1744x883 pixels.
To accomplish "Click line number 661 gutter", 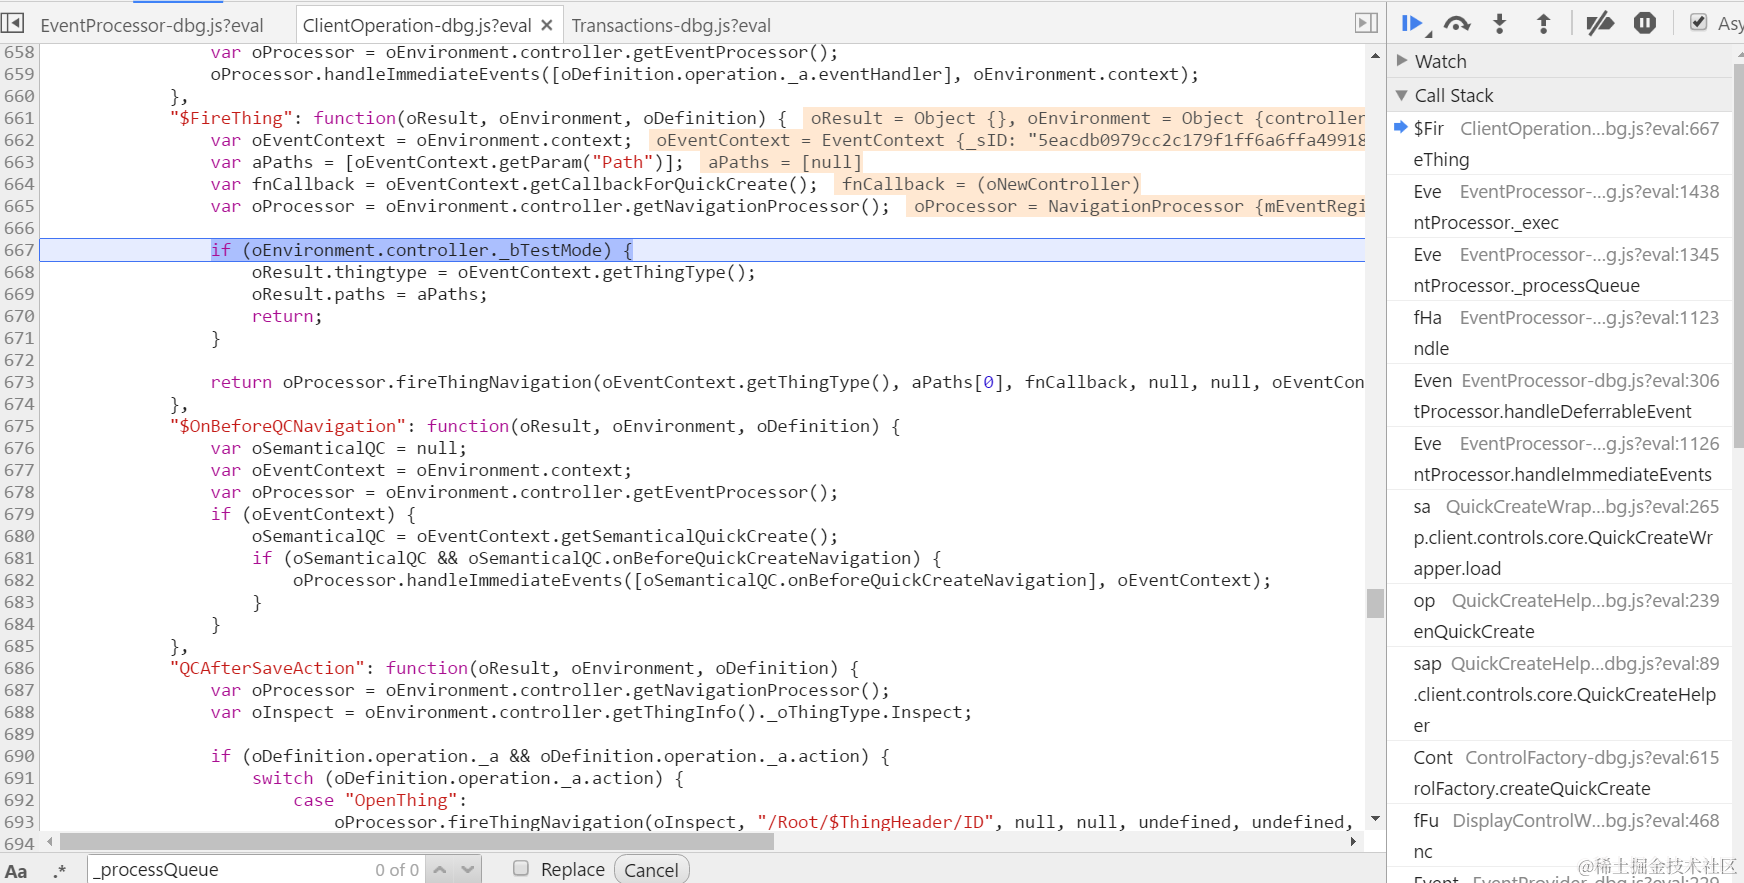I will [x=19, y=118].
